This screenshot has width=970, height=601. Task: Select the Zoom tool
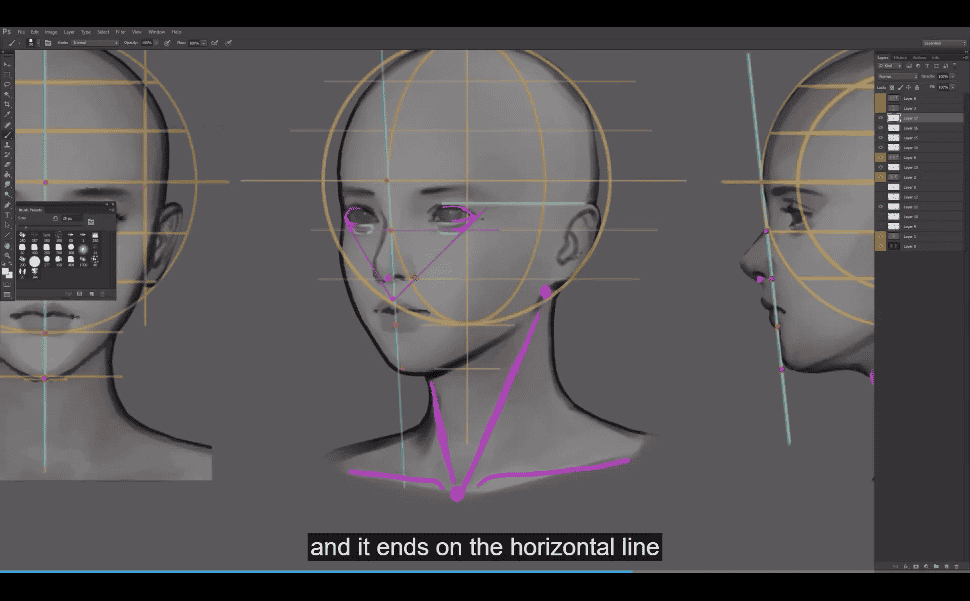pos(7,255)
